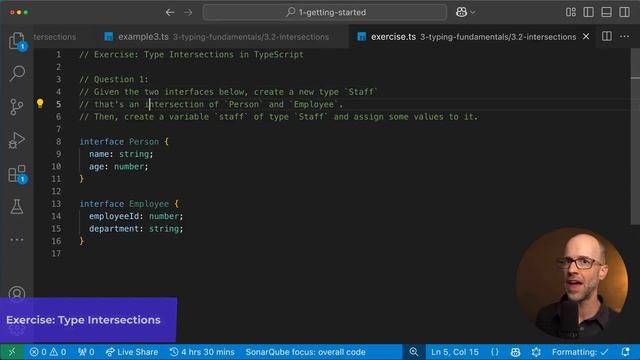Switch to the partially visible 'tersections' tab

pyautogui.click(x=55, y=37)
